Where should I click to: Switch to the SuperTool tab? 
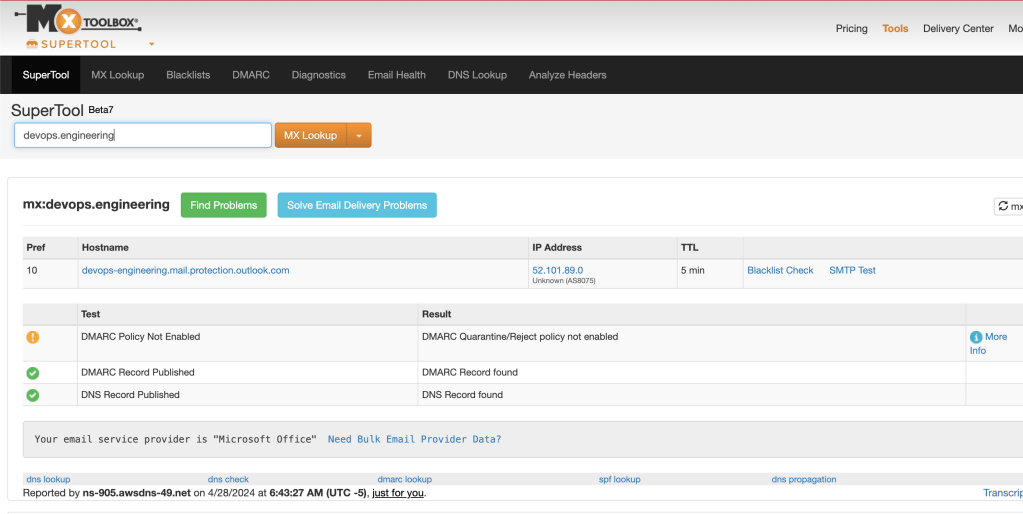46,75
